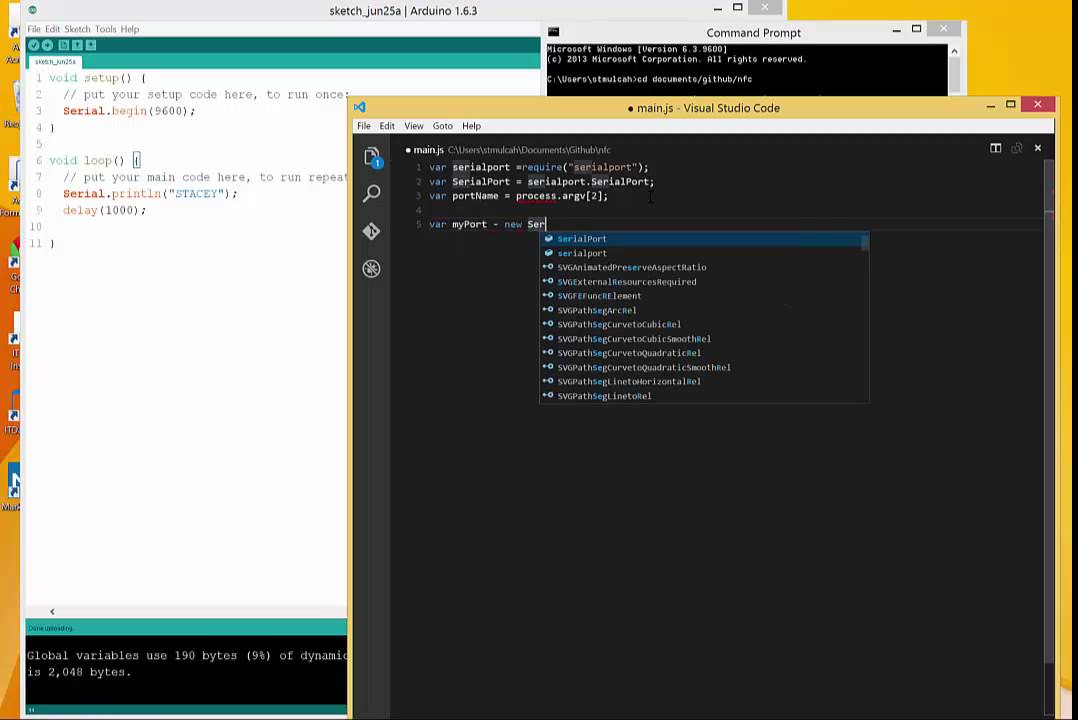This screenshot has width=1078, height=720.
Task: Click the Arduino Upload arrow button
Action: pyautogui.click(x=47, y=45)
